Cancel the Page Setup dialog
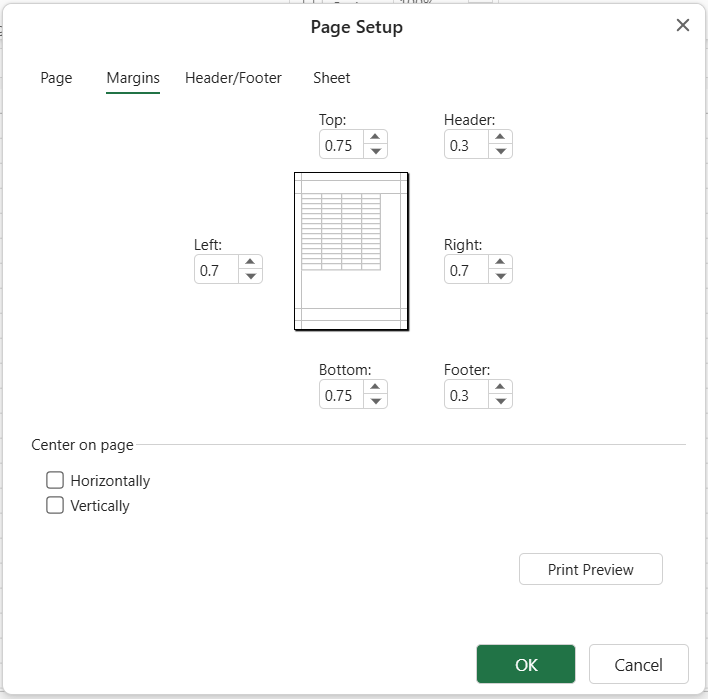 pyautogui.click(x=638, y=664)
